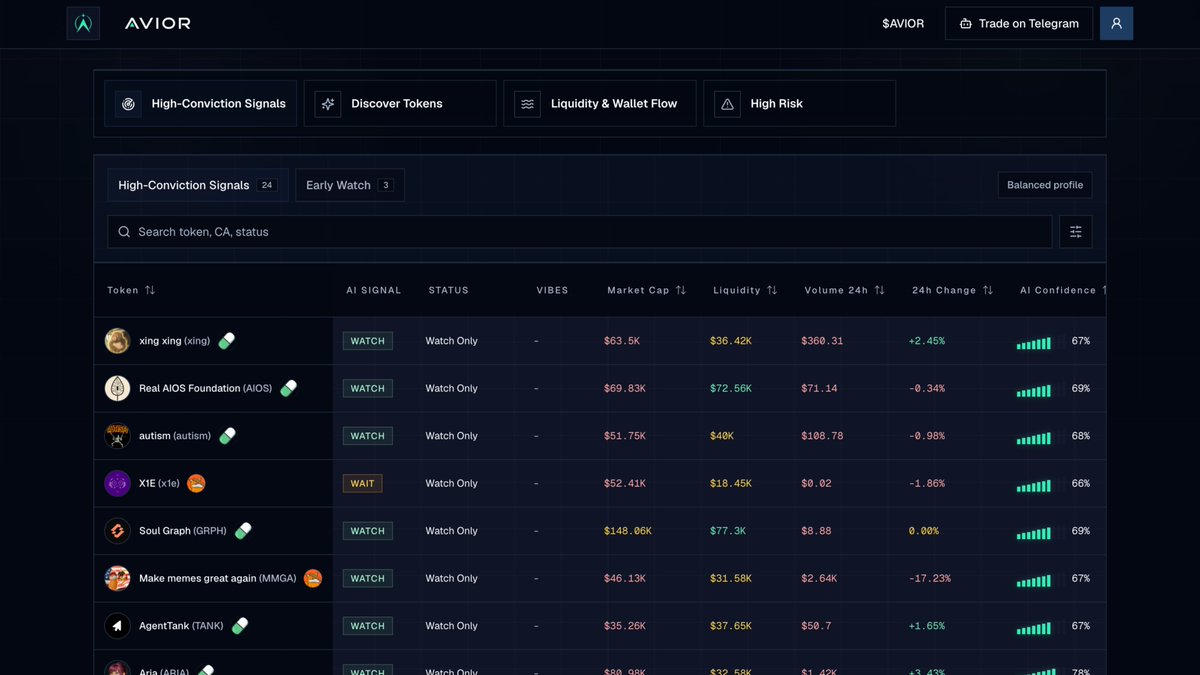The height and width of the screenshot is (675, 1200).
Task: Click the pill icon next to autism
Action: [x=228, y=436]
